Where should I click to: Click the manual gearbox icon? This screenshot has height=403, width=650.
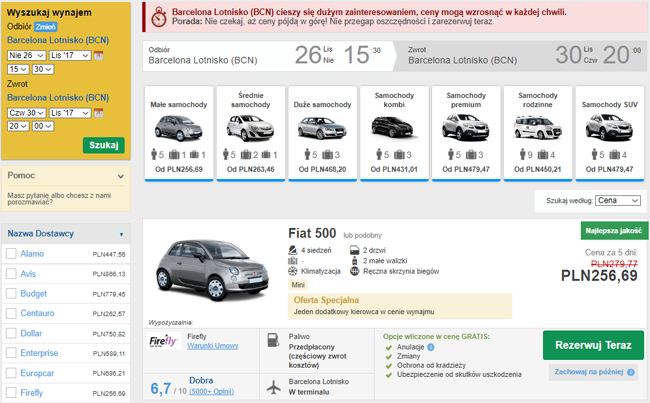[x=354, y=271]
